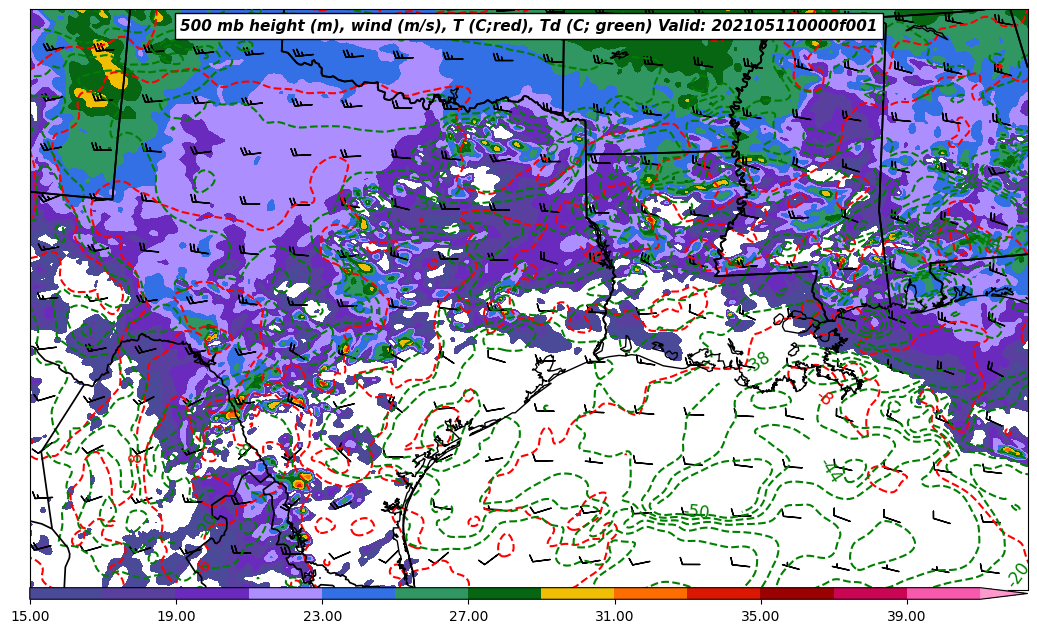Image resolution: width=1037 pixels, height=633 pixels.
Task: Click the green -20 contour label
Action: tap(1017, 574)
